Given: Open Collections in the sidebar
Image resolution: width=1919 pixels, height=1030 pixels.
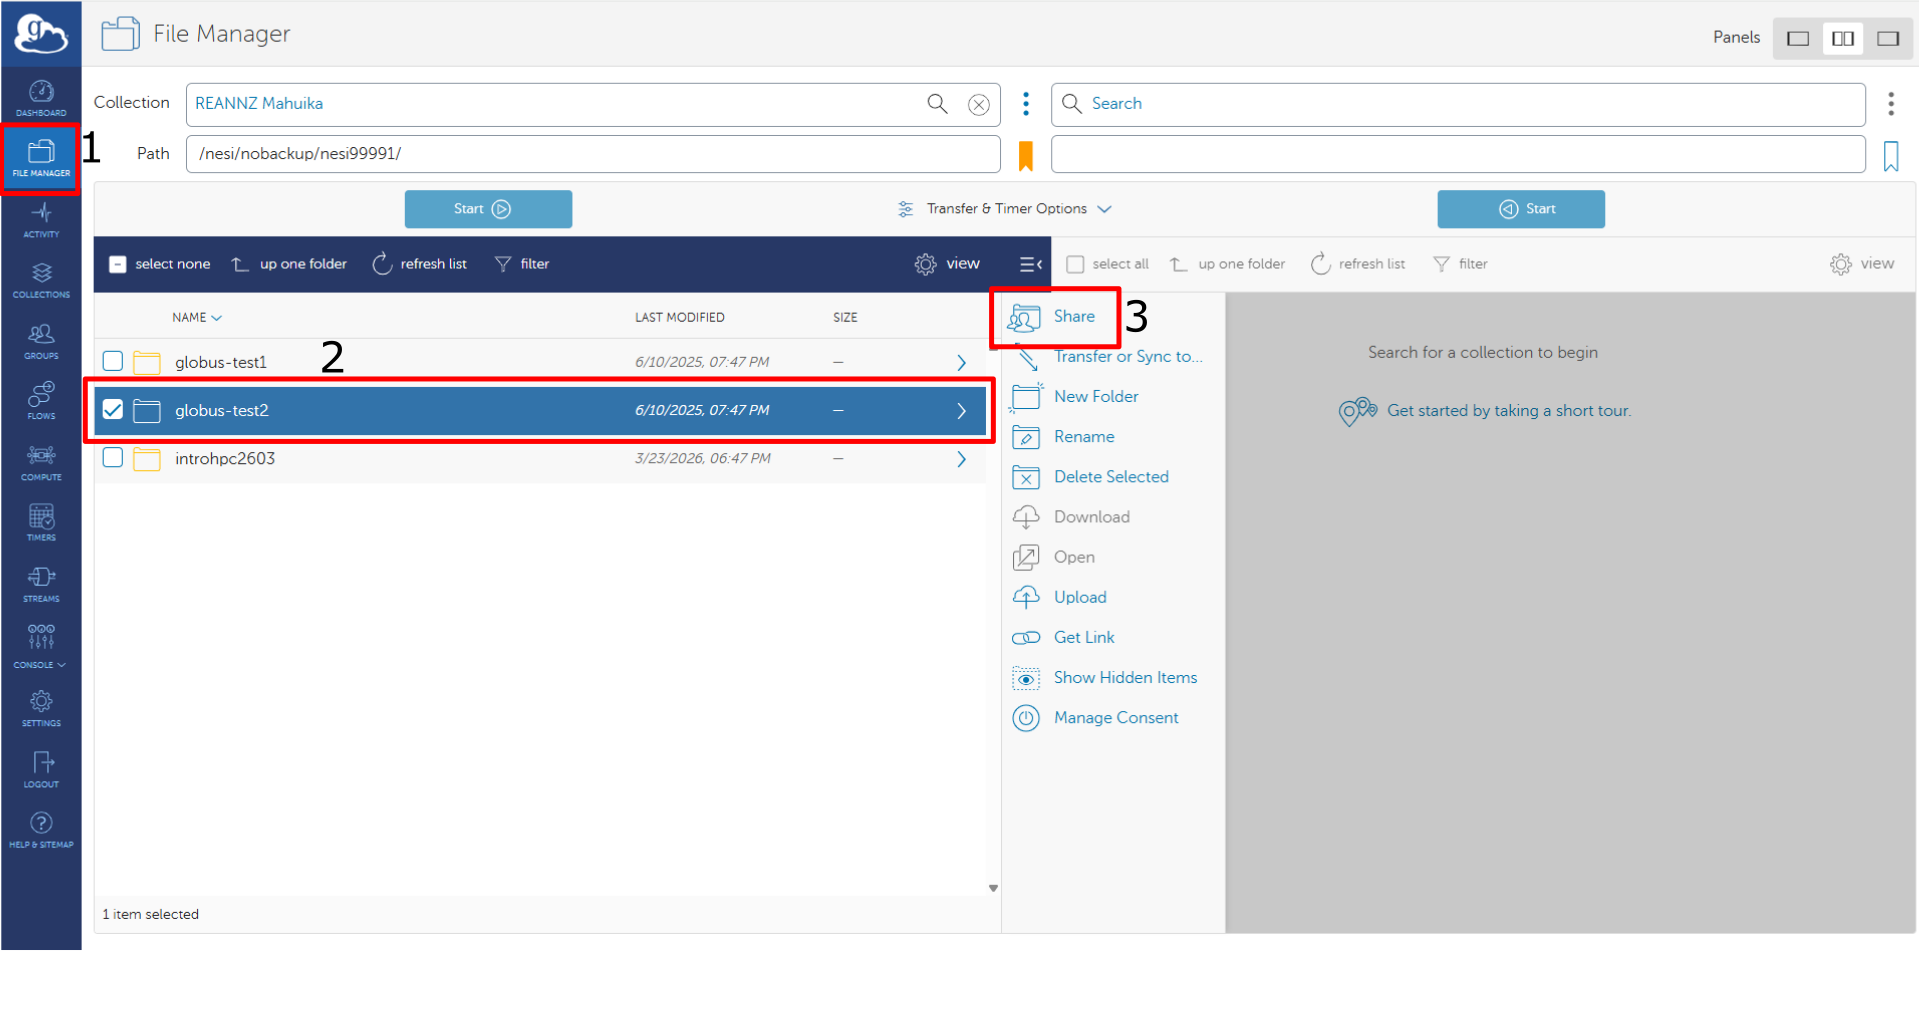Looking at the screenshot, I should point(41,281).
